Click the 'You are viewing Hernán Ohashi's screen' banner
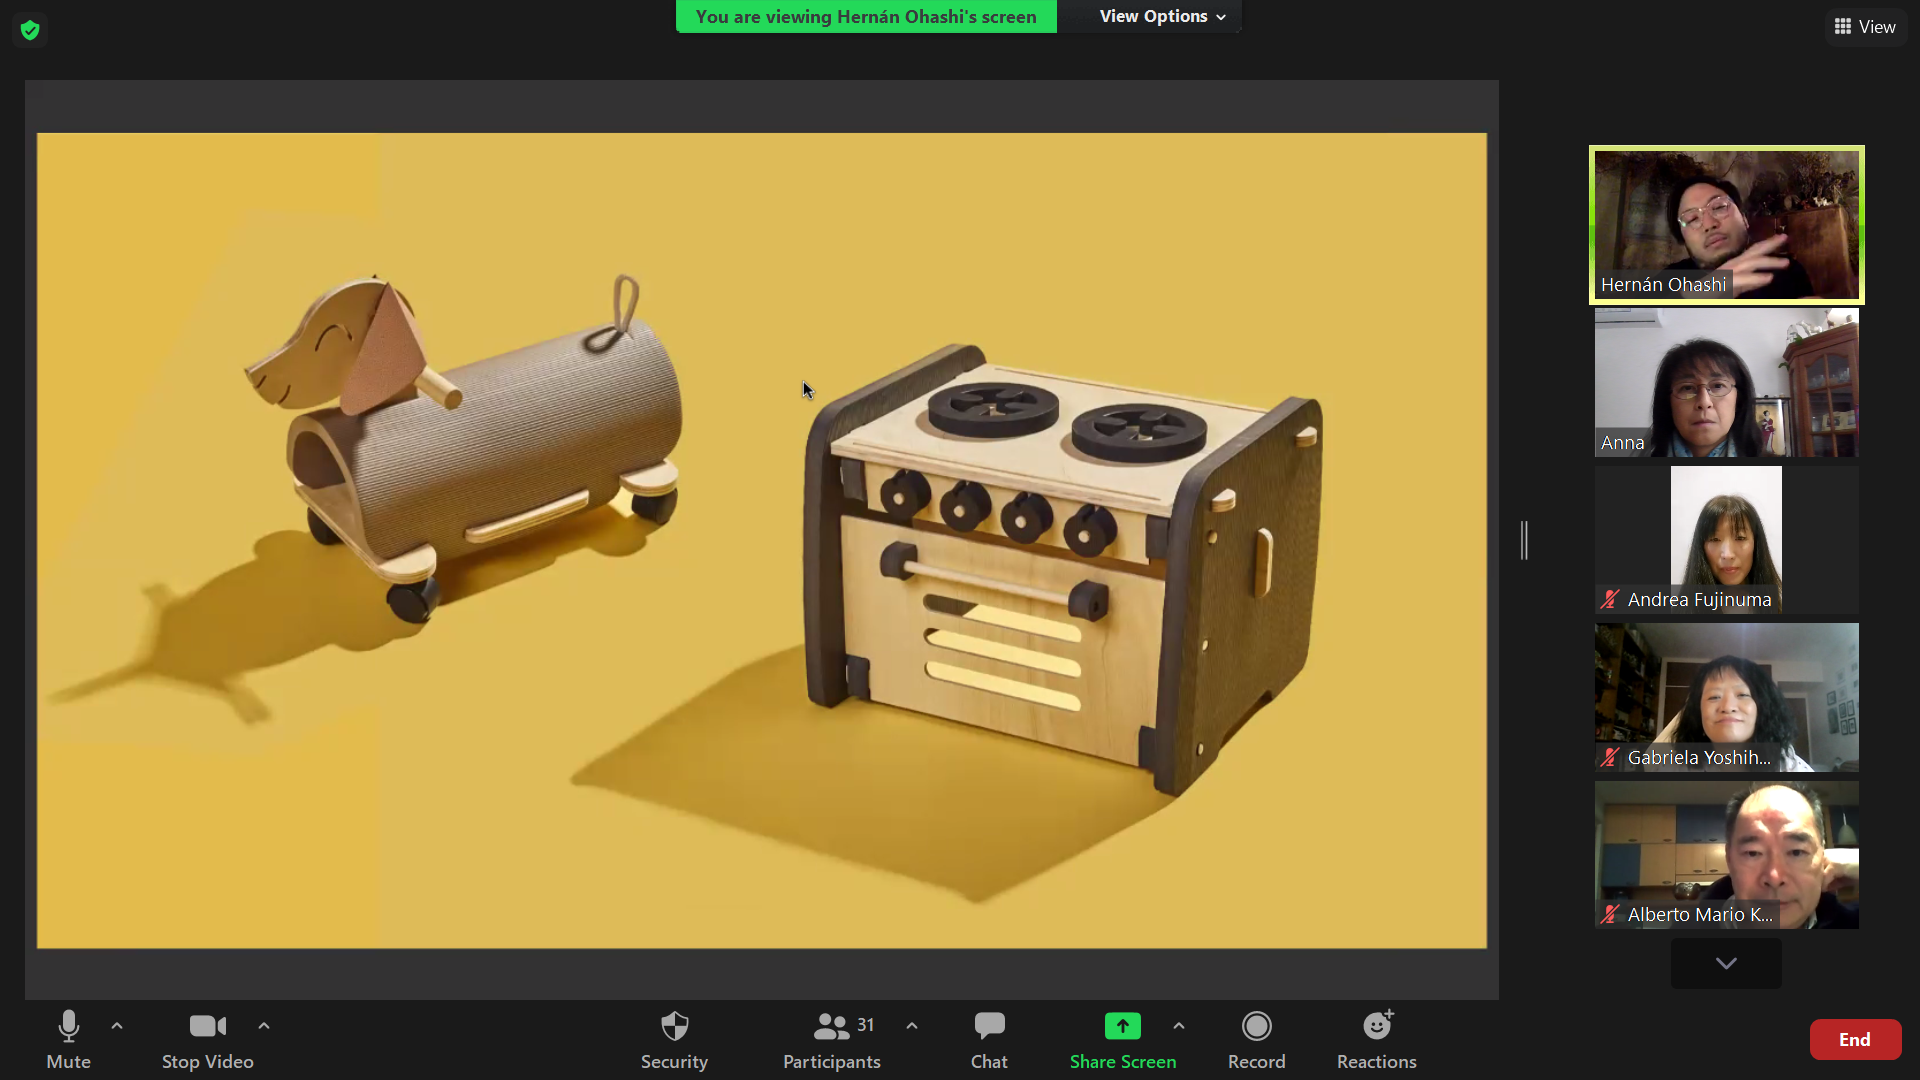1920x1080 pixels. [x=866, y=17]
